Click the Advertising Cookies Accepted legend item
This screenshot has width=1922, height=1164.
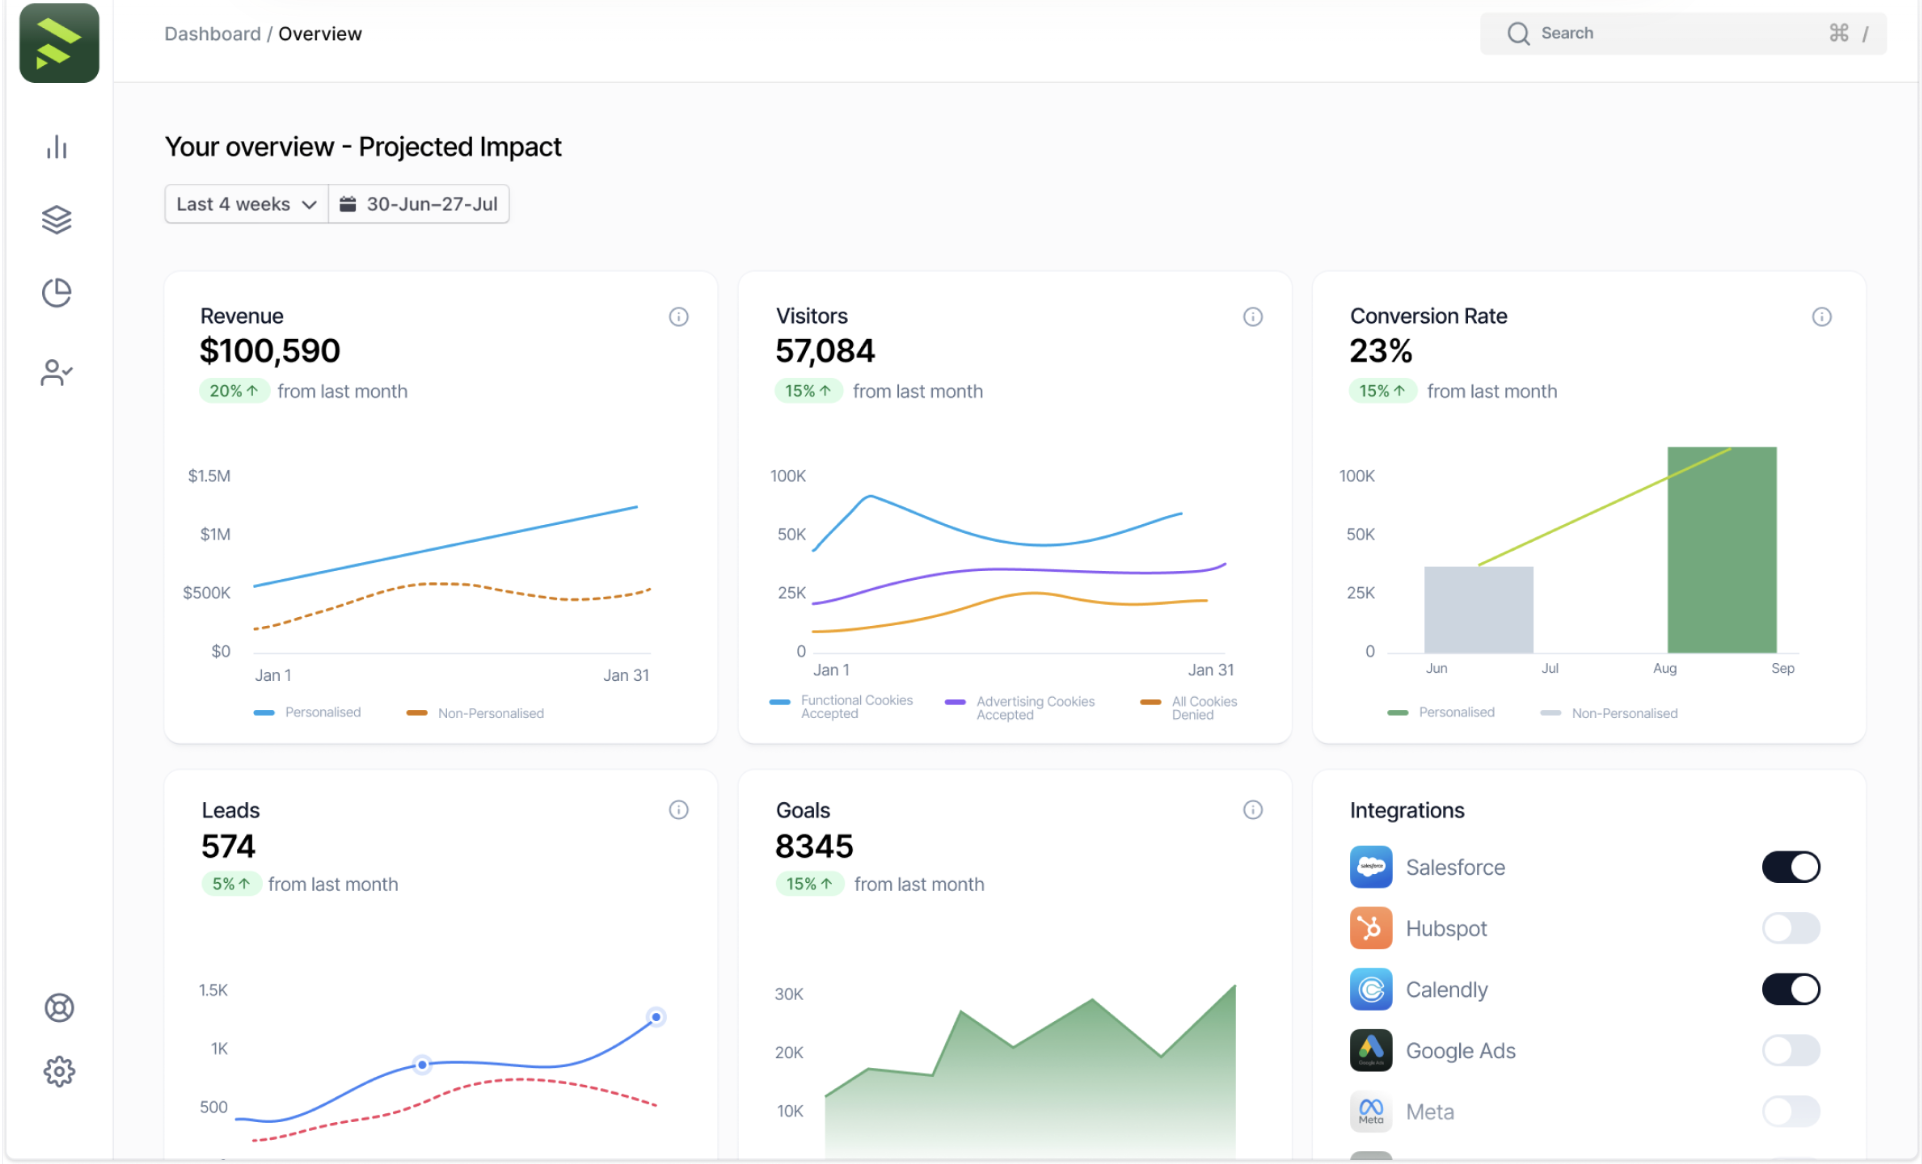click(1022, 708)
